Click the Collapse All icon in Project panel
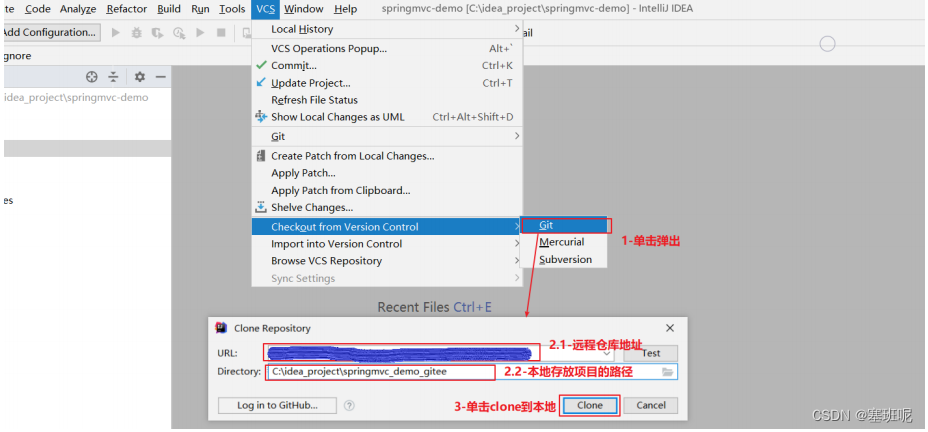The width and height of the screenshot is (928, 432). 113,77
